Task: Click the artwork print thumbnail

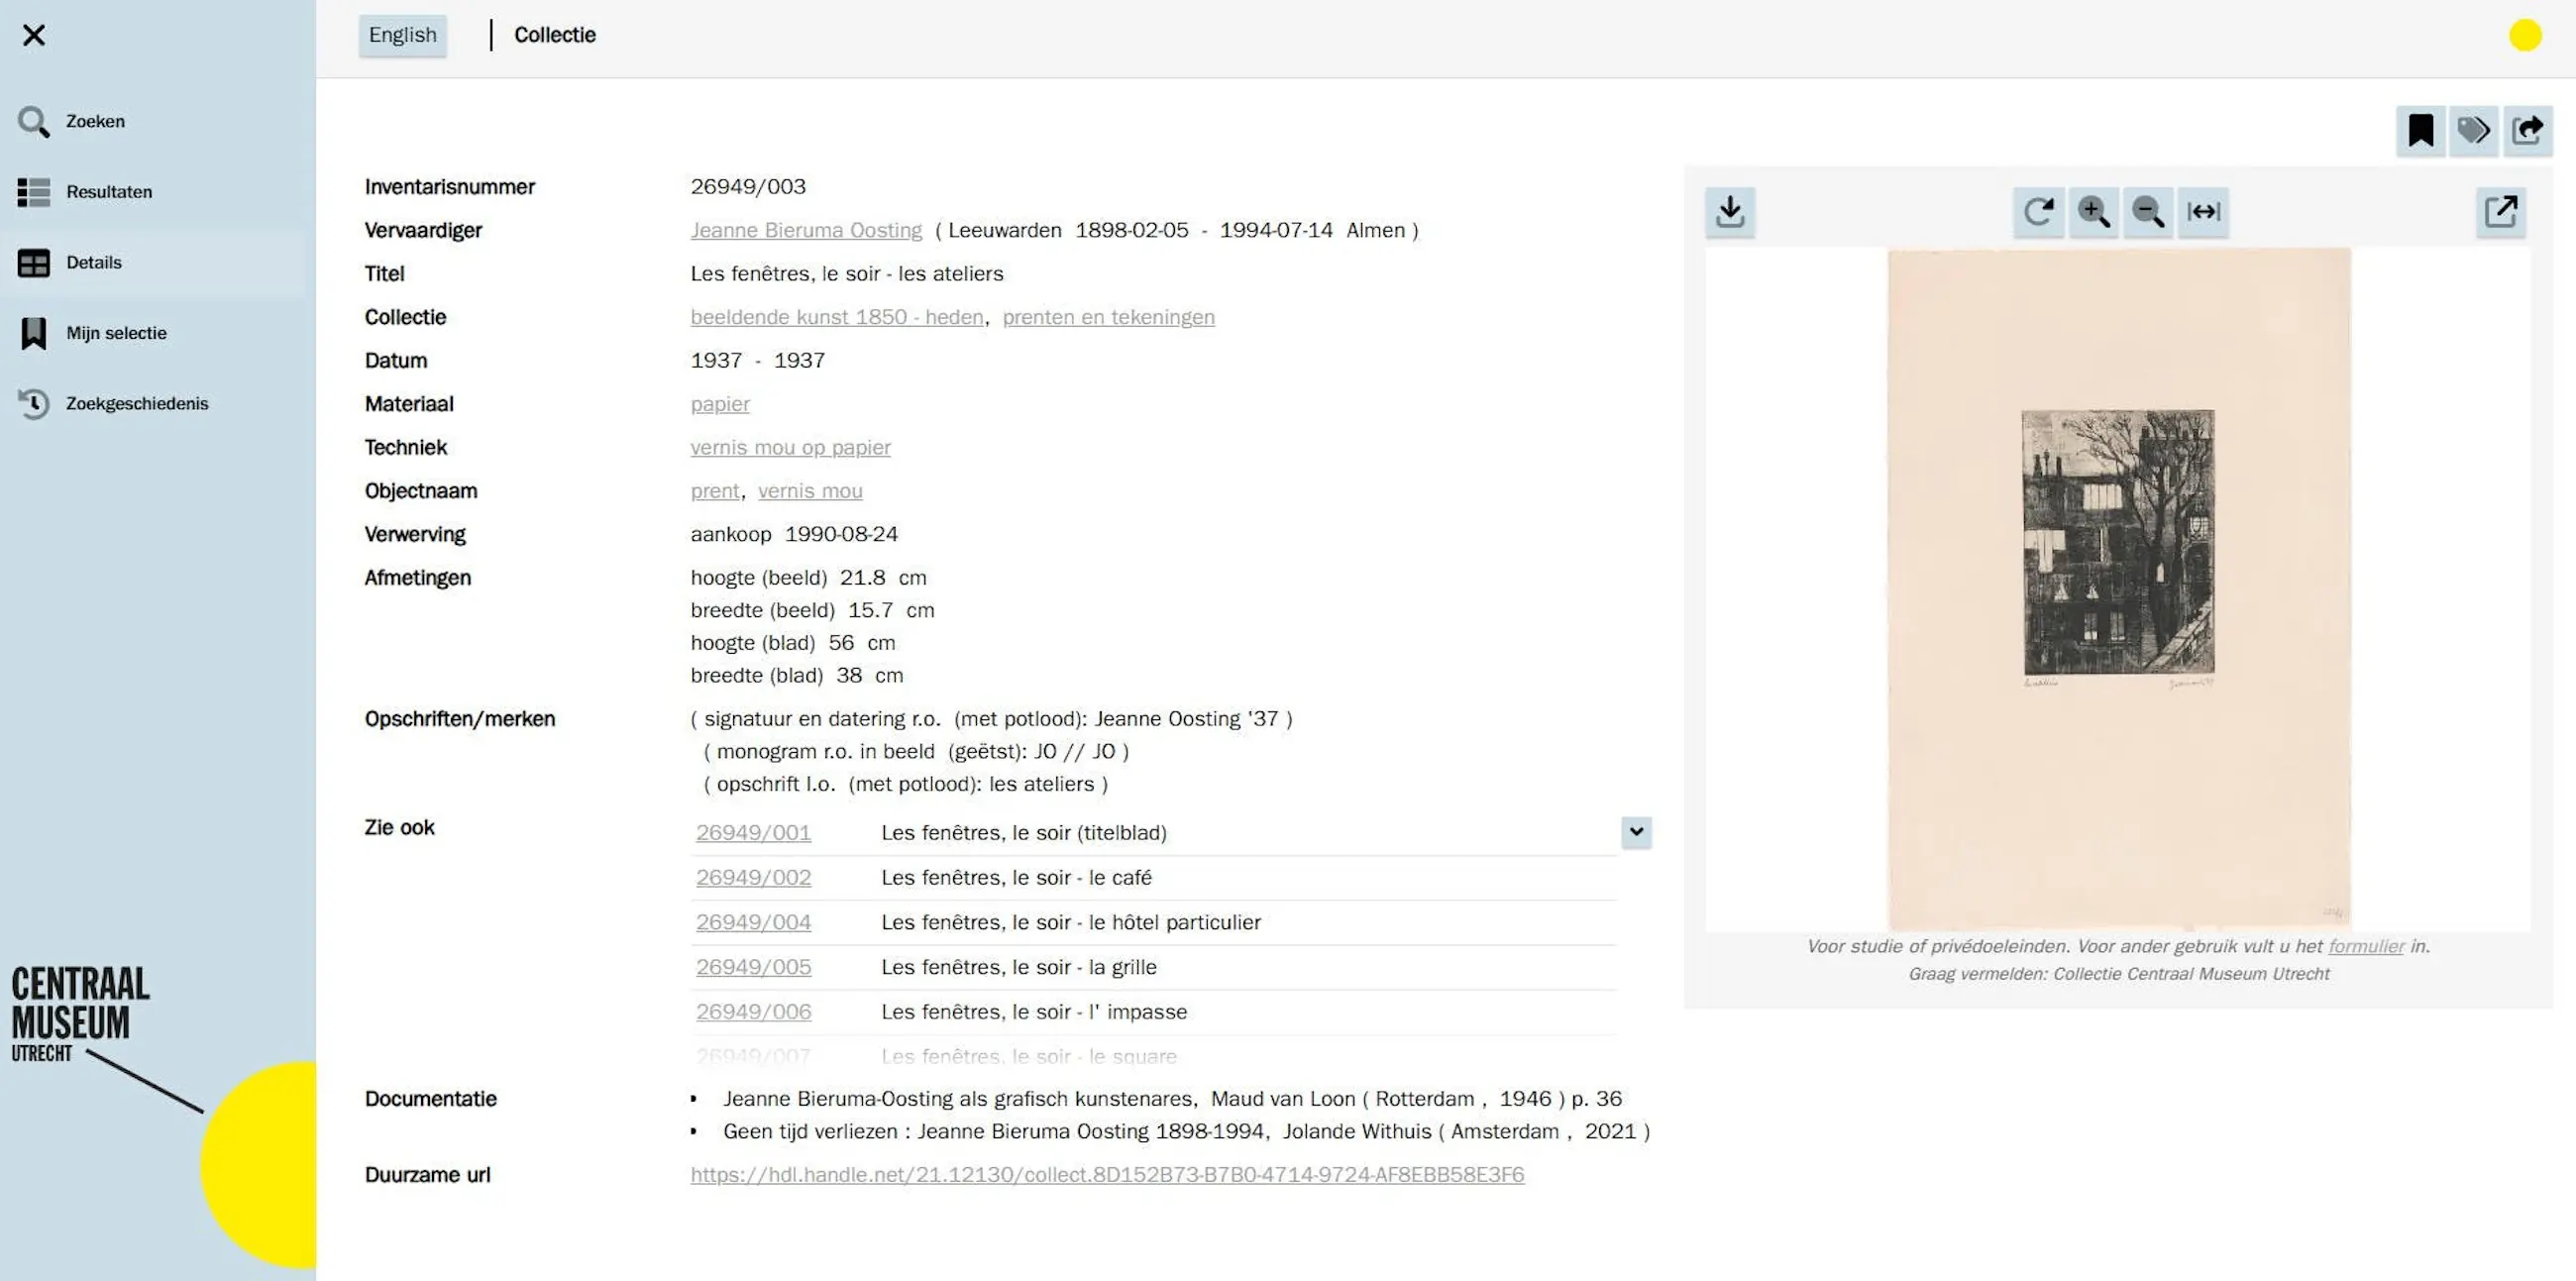Action: [x=2118, y=543]
